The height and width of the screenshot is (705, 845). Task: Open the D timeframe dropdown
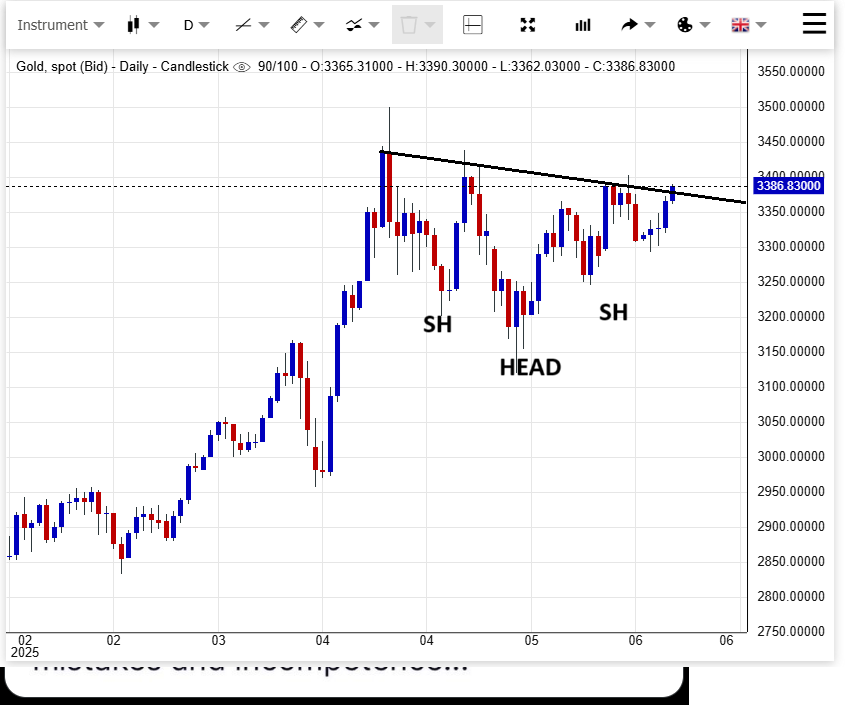196,25
